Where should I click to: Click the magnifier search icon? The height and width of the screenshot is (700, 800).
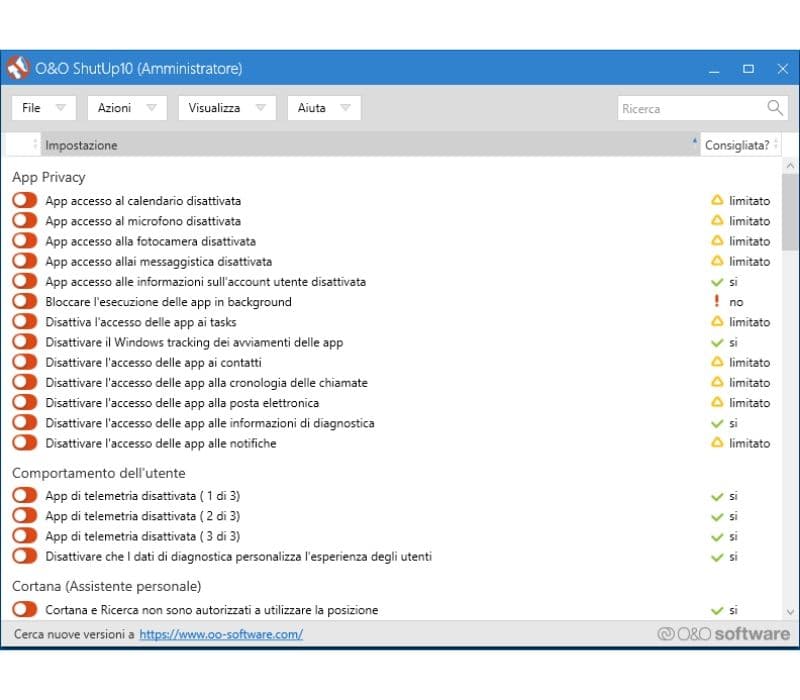[774, 108]
